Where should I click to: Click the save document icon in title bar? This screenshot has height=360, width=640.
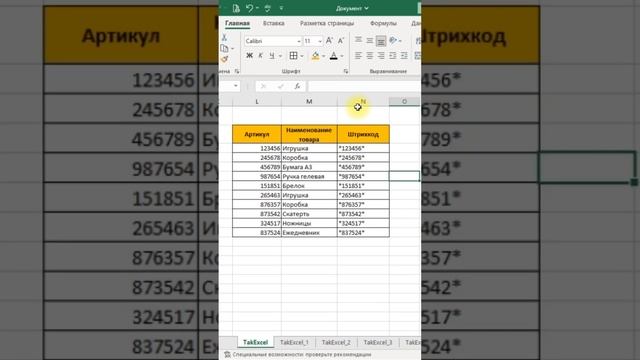pyautogui.click(x=236, y=8)
